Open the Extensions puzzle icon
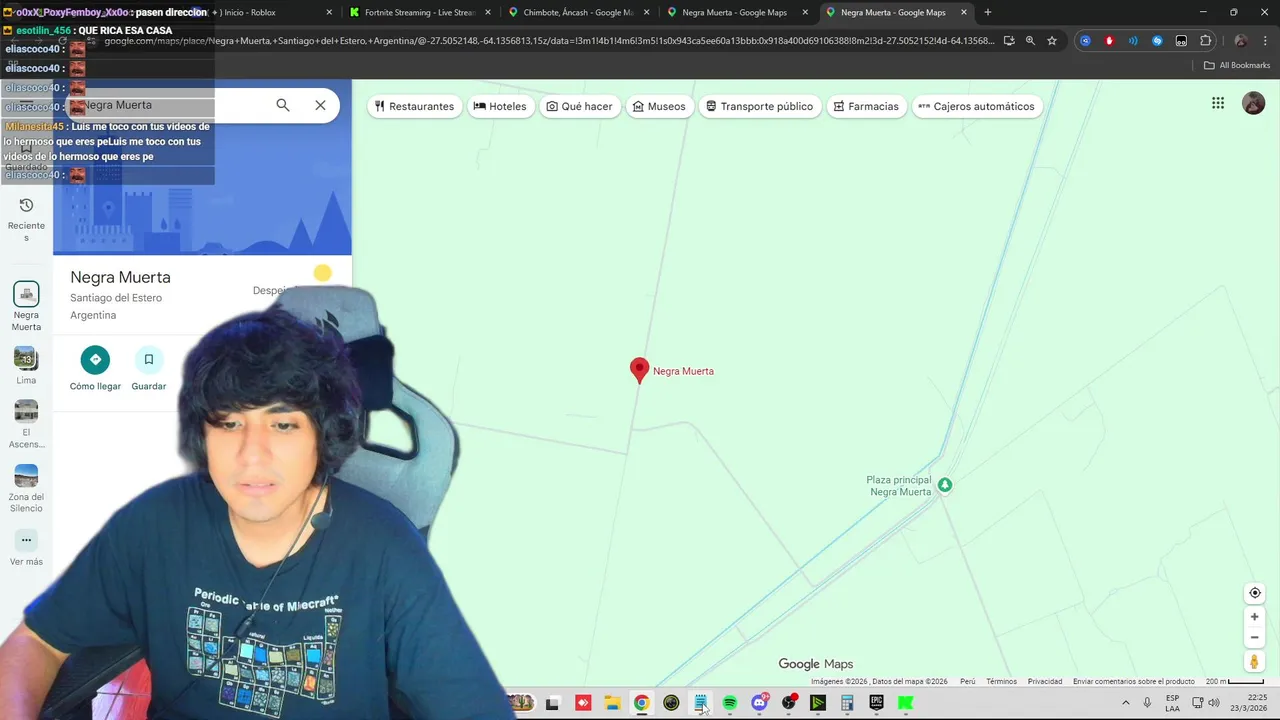Screen dimensions: 1280x720 (x=1205, y=41)
